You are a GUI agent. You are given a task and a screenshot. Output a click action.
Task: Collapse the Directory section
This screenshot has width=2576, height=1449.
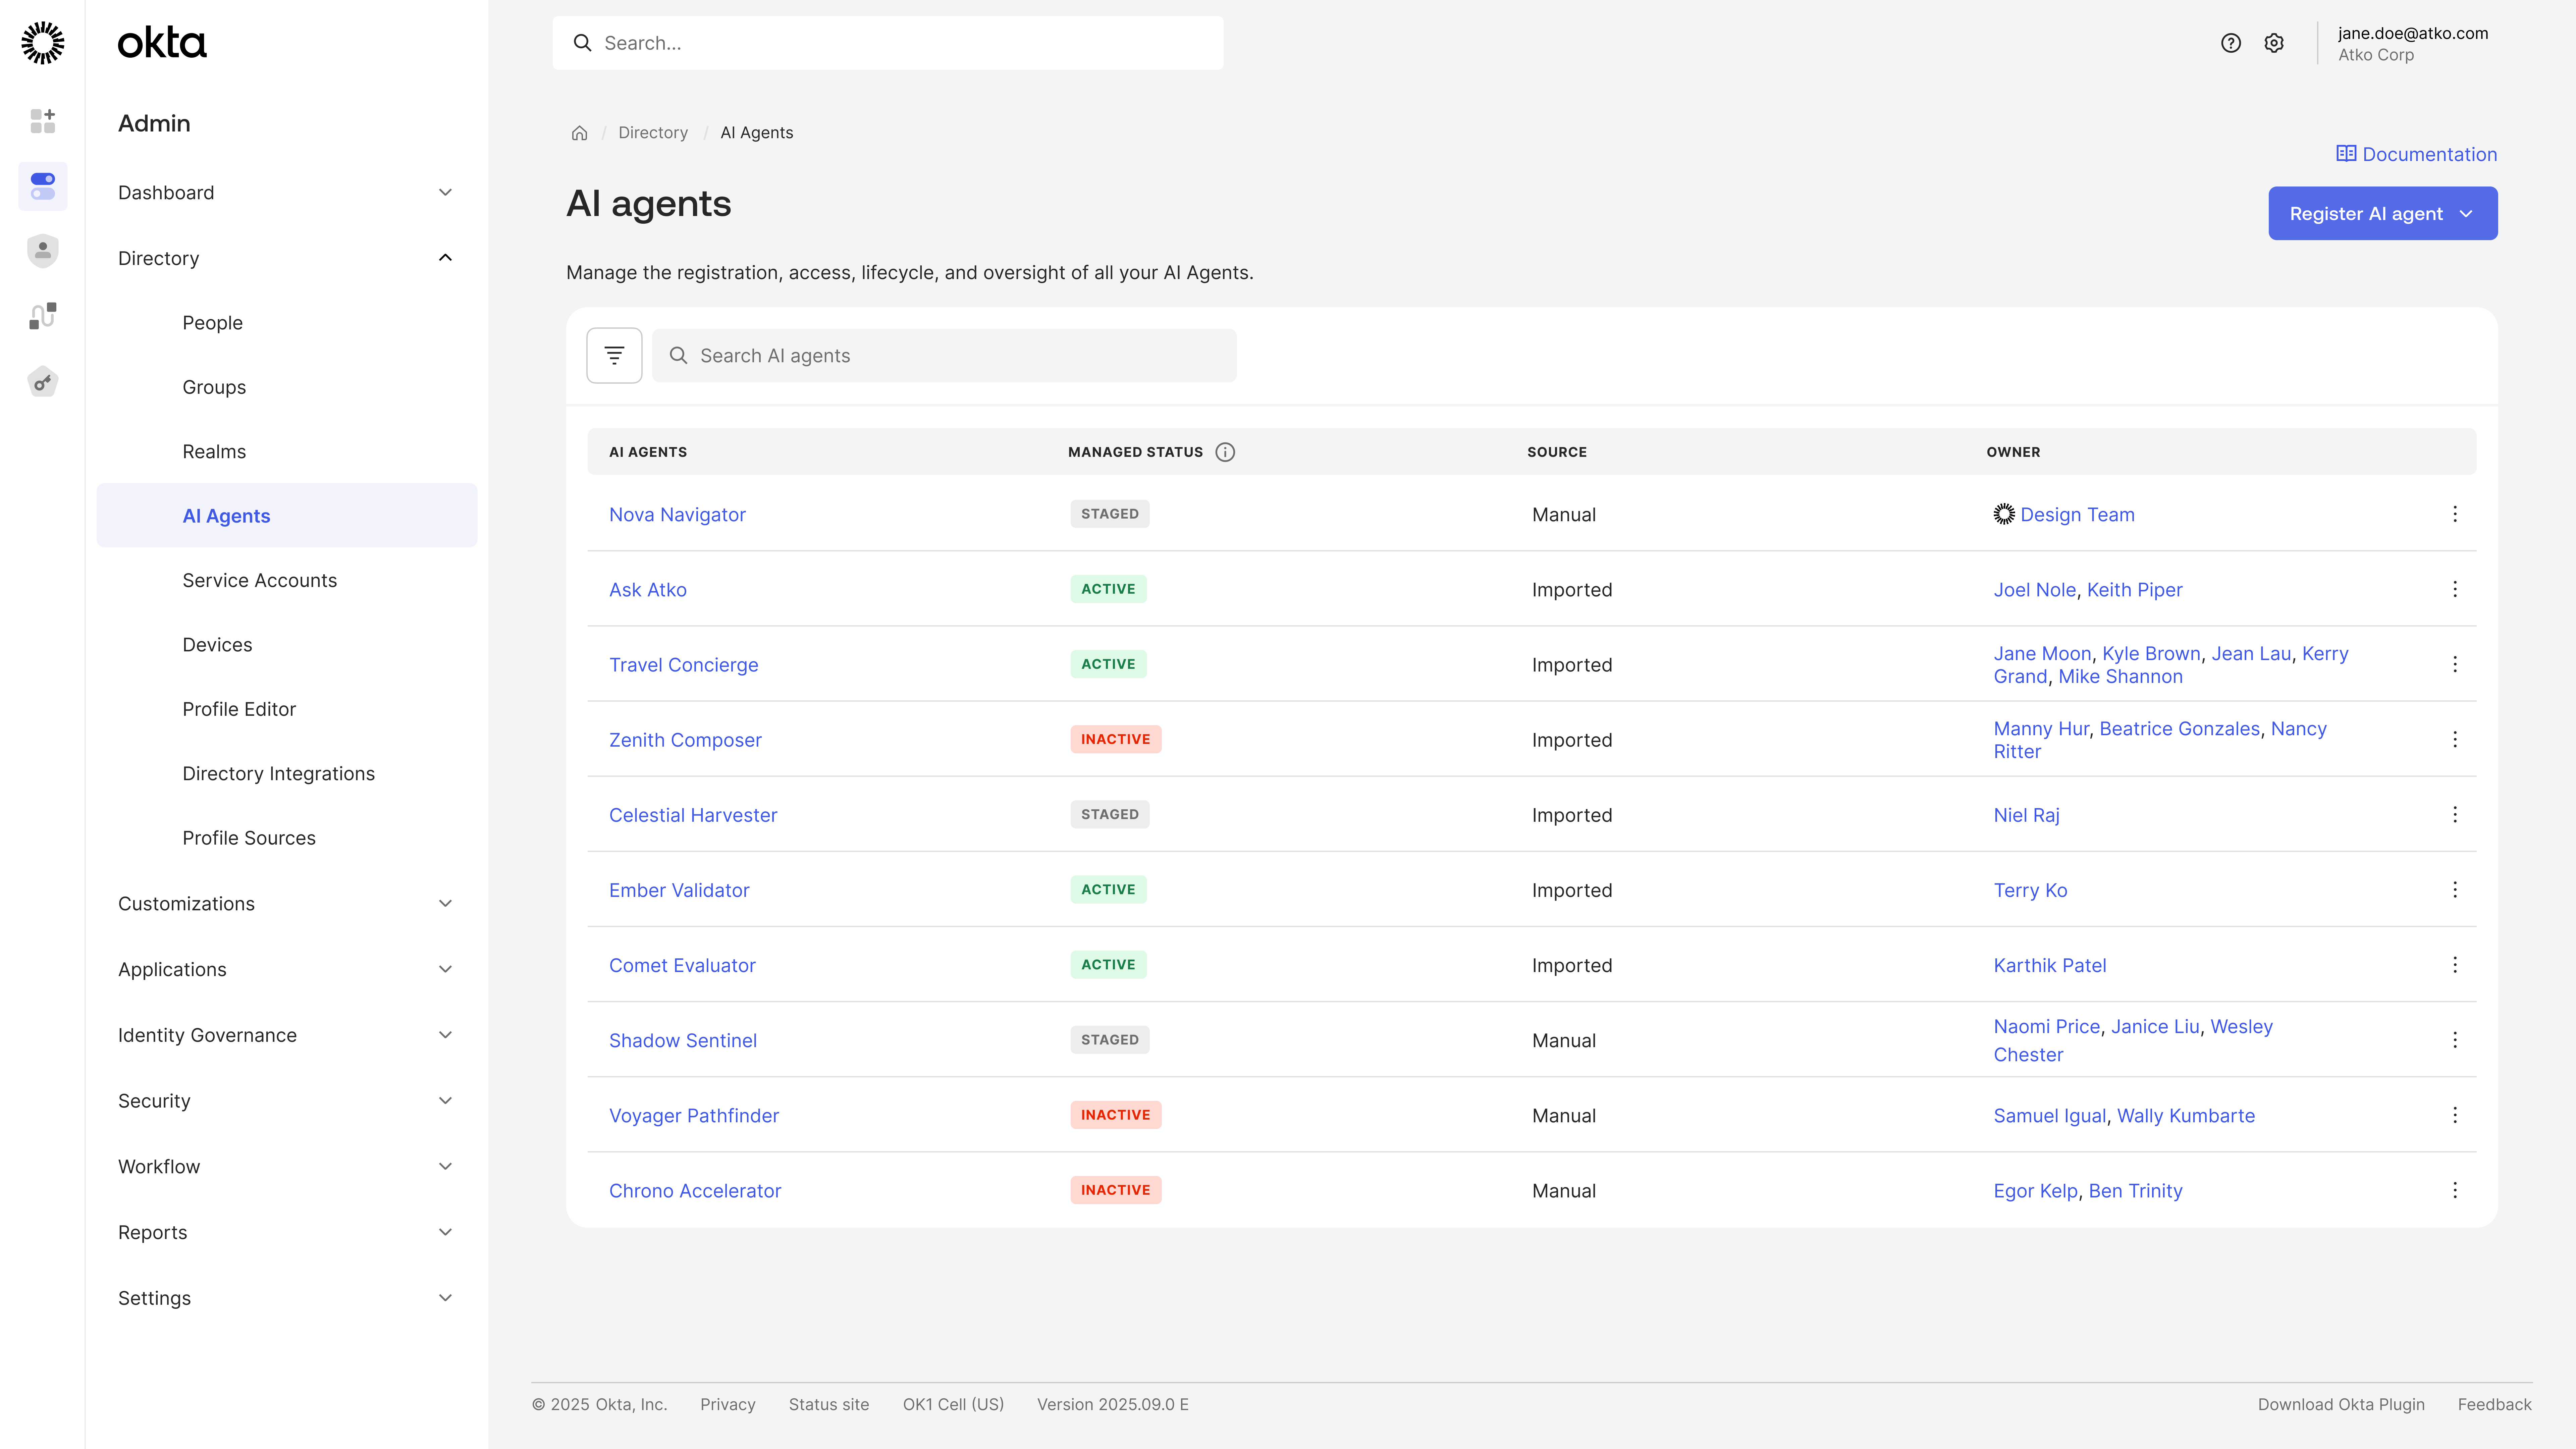click(x=445, y=258)
